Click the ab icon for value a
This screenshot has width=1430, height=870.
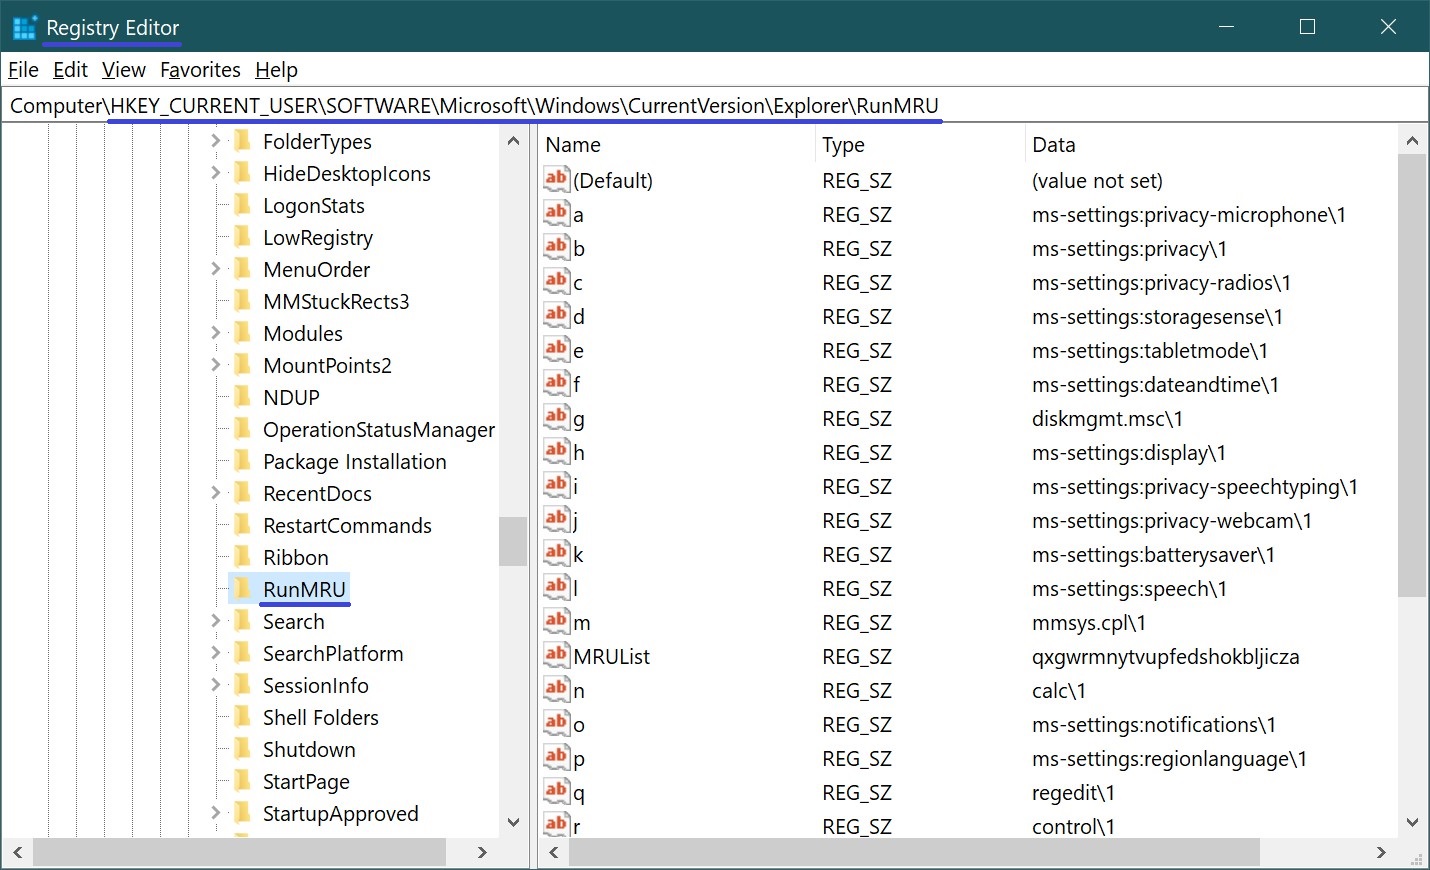[x=557, y=213]
